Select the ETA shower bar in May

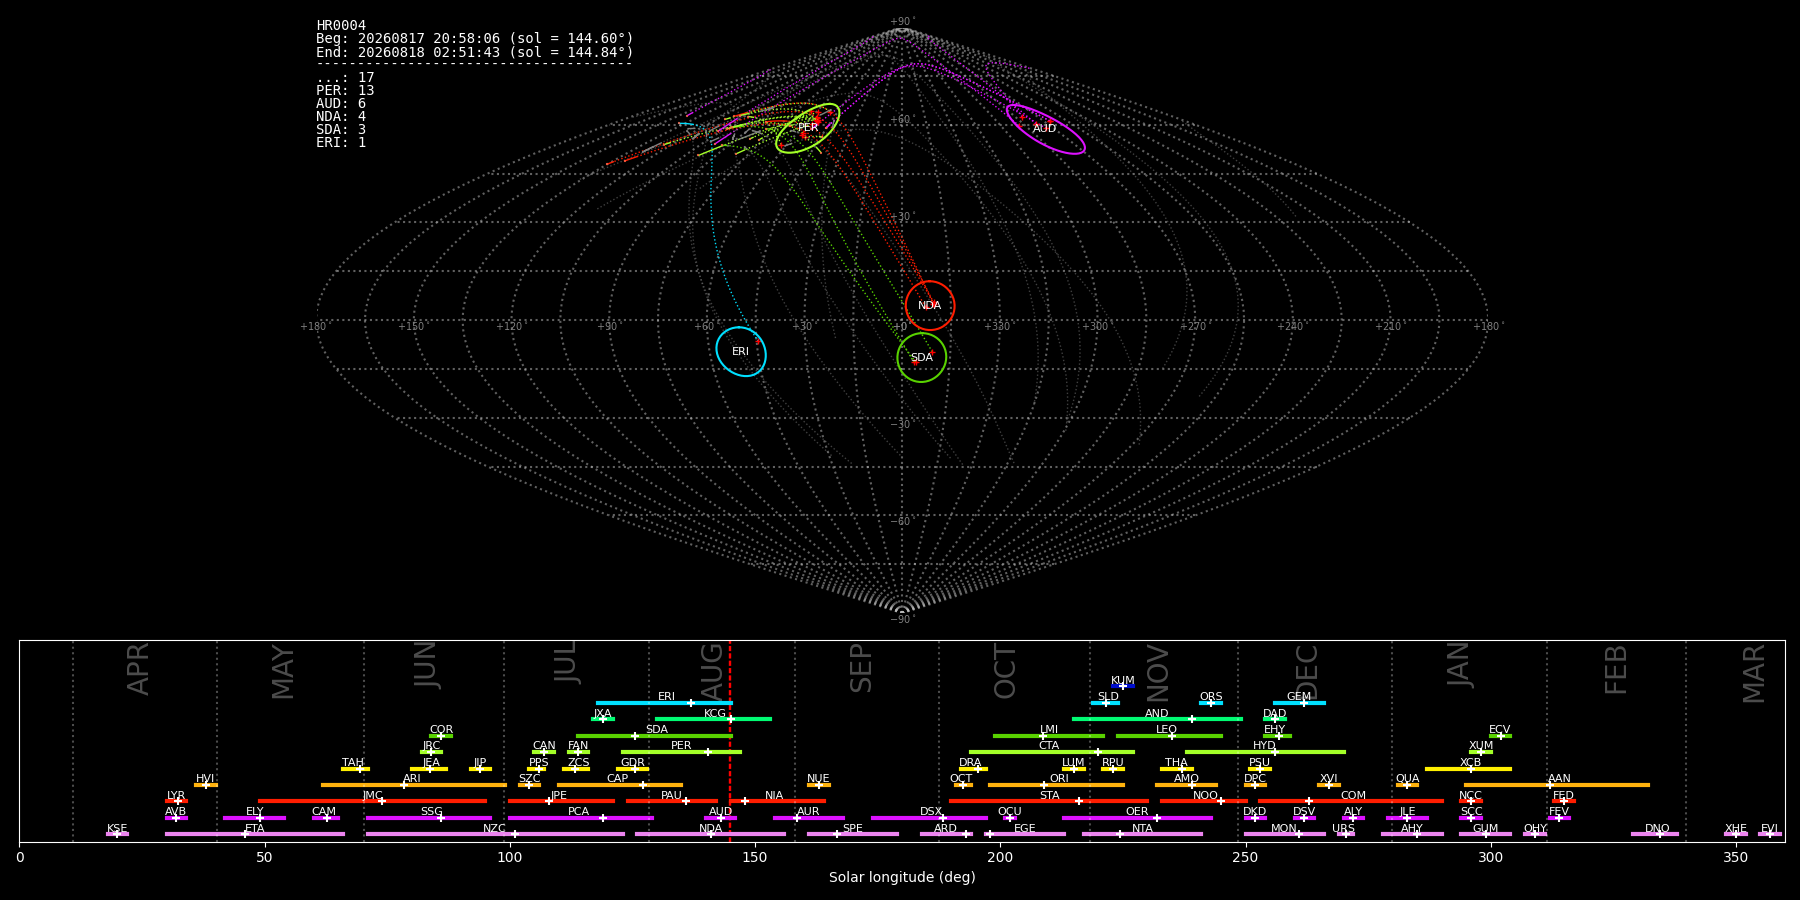pyautogui.click(x=255, y=834)
